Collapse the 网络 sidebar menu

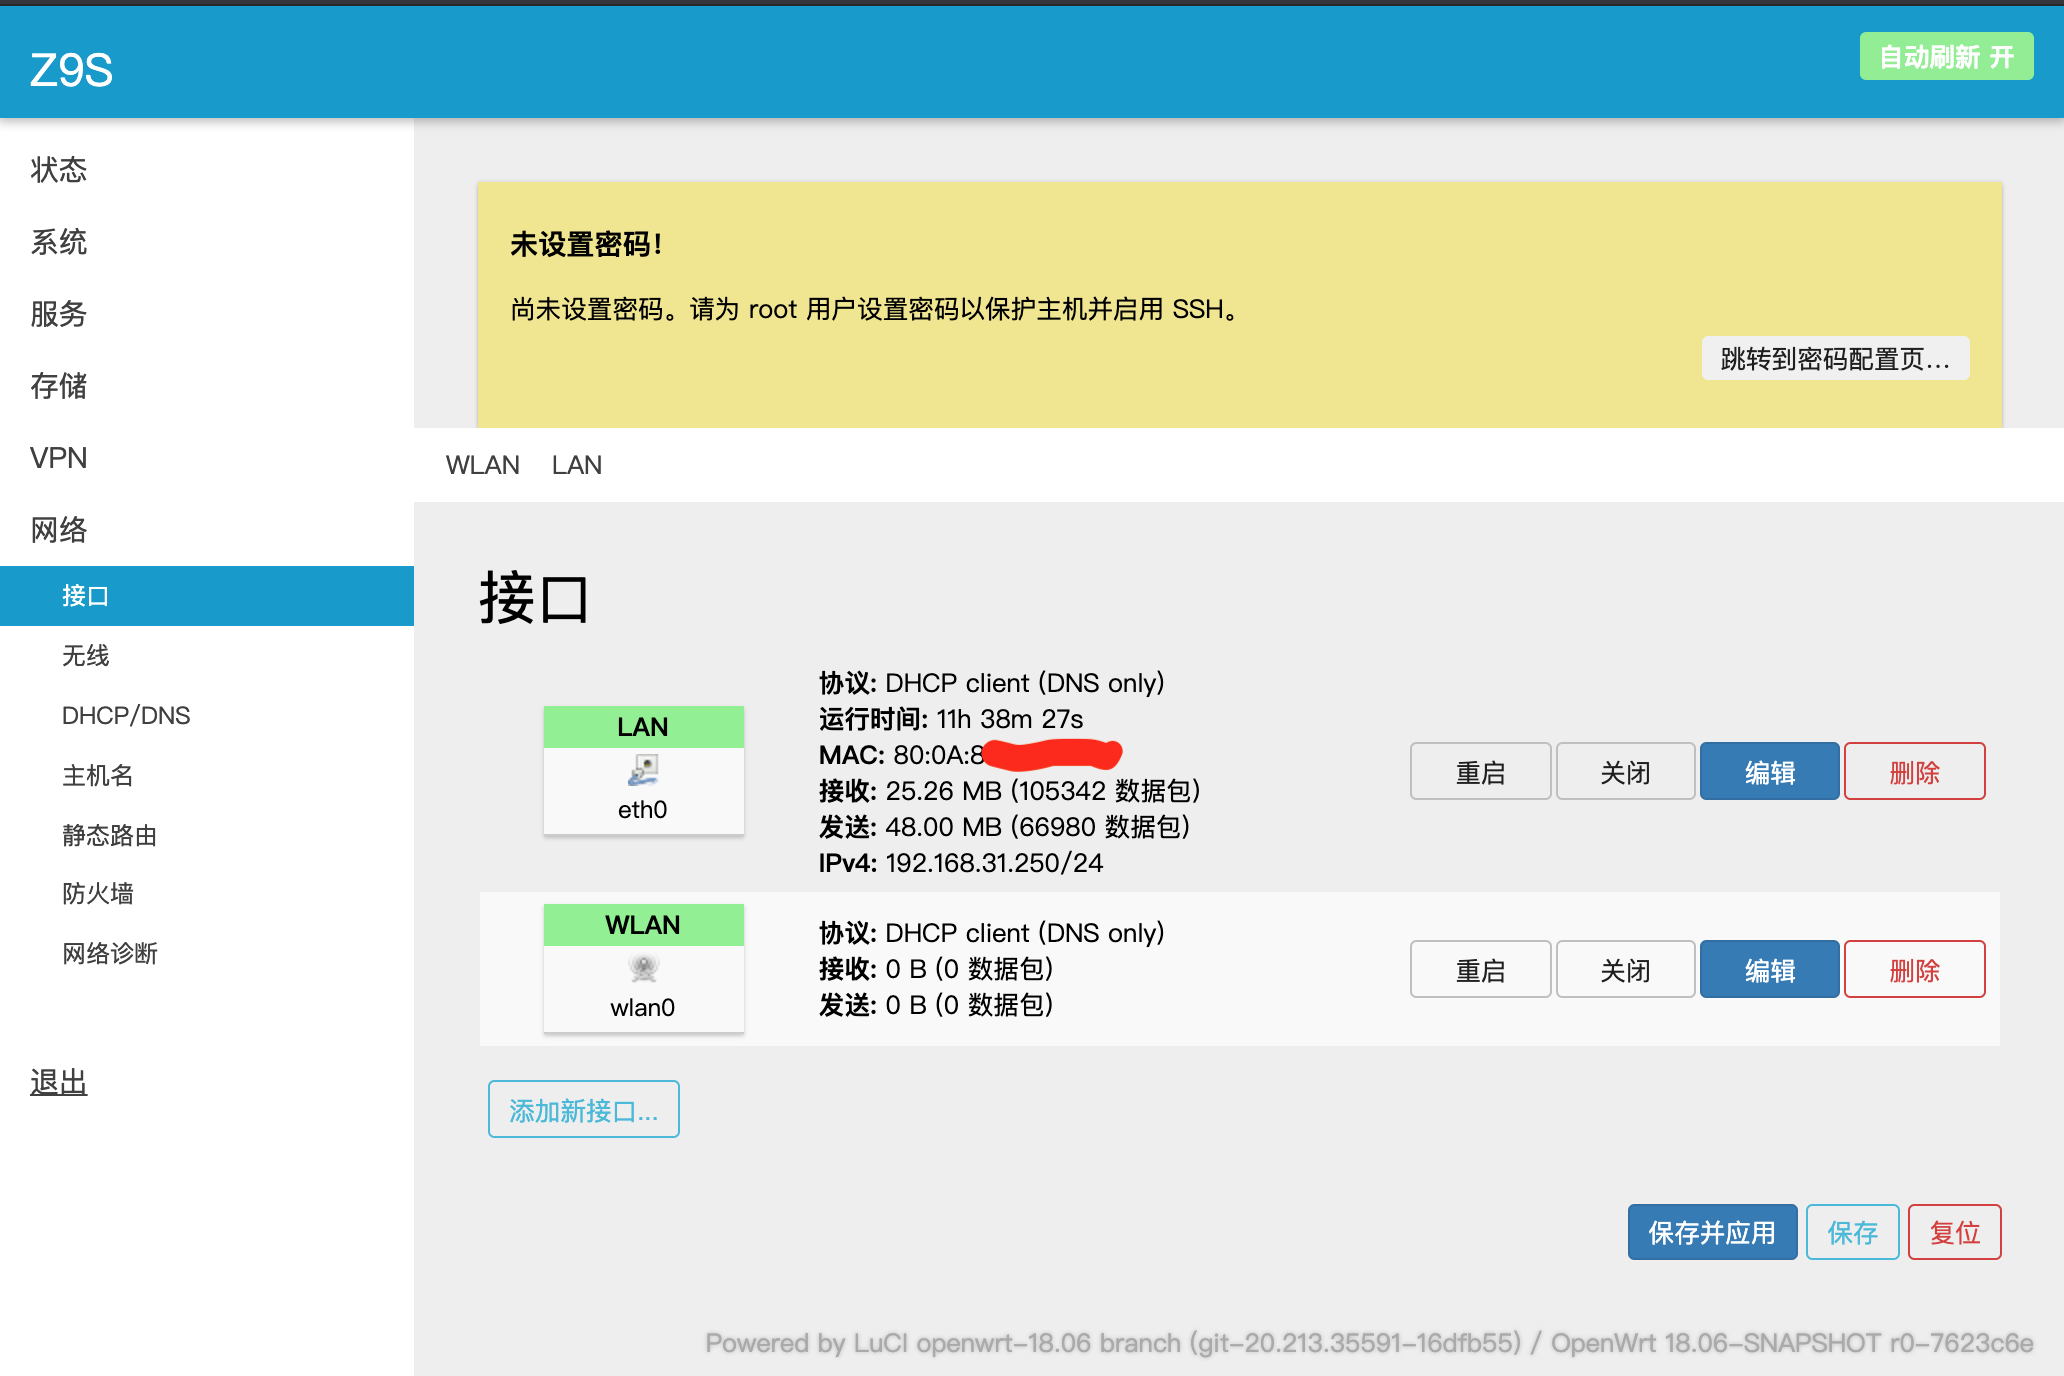click(58, 530)
